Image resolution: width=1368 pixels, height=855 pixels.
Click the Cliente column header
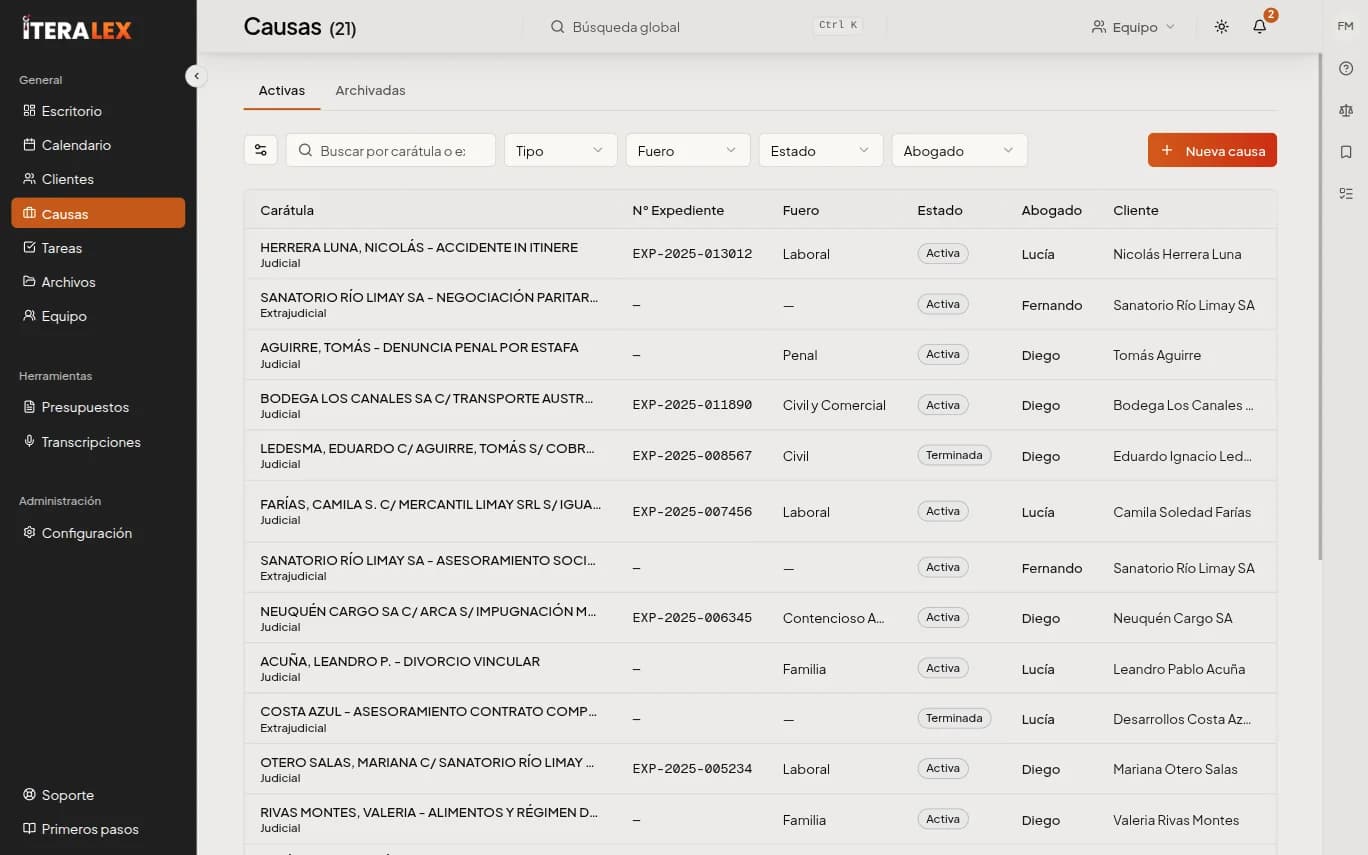[1136, 210]
